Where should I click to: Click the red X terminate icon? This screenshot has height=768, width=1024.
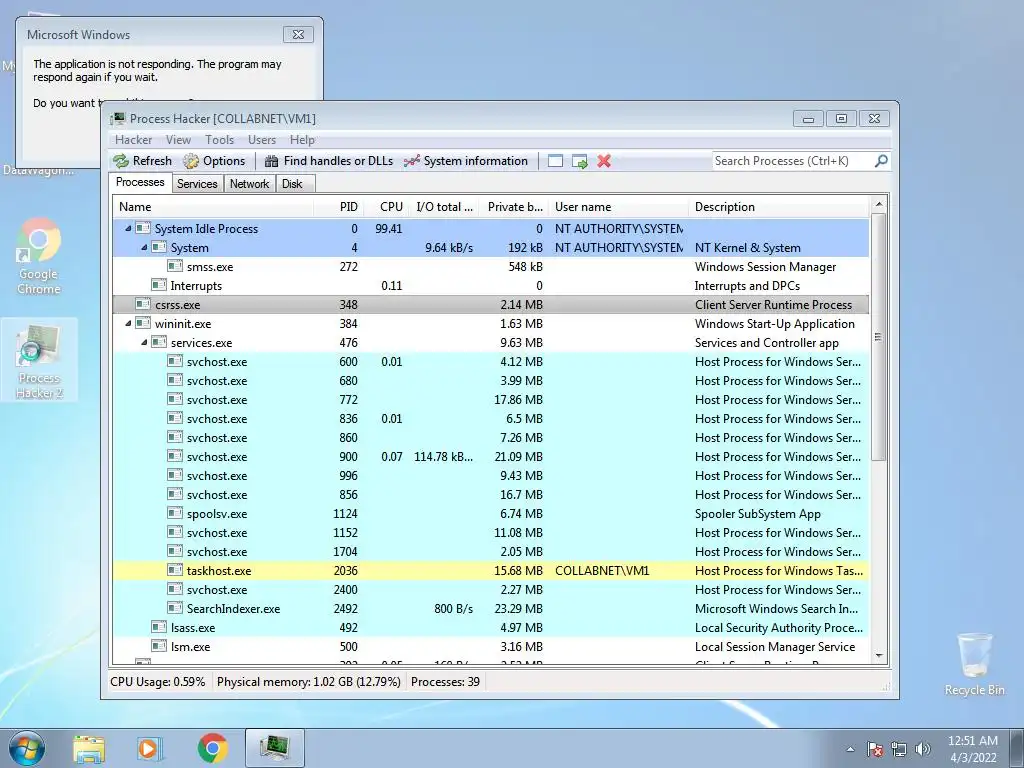pos(604,161)
